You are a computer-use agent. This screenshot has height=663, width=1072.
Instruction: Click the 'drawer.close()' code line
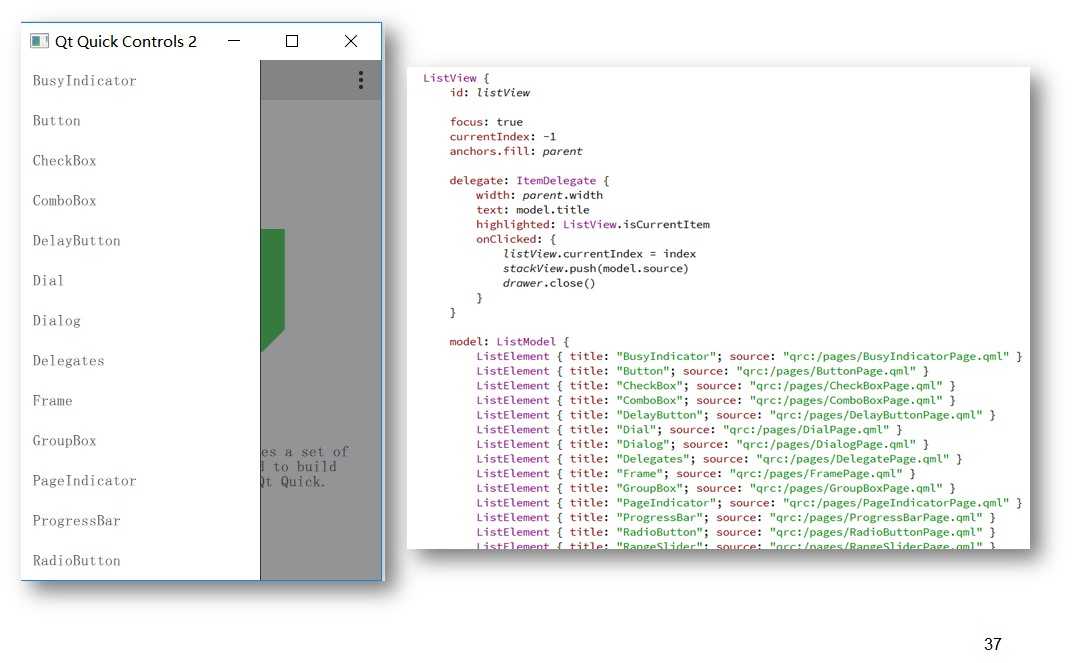pos(549,283)
